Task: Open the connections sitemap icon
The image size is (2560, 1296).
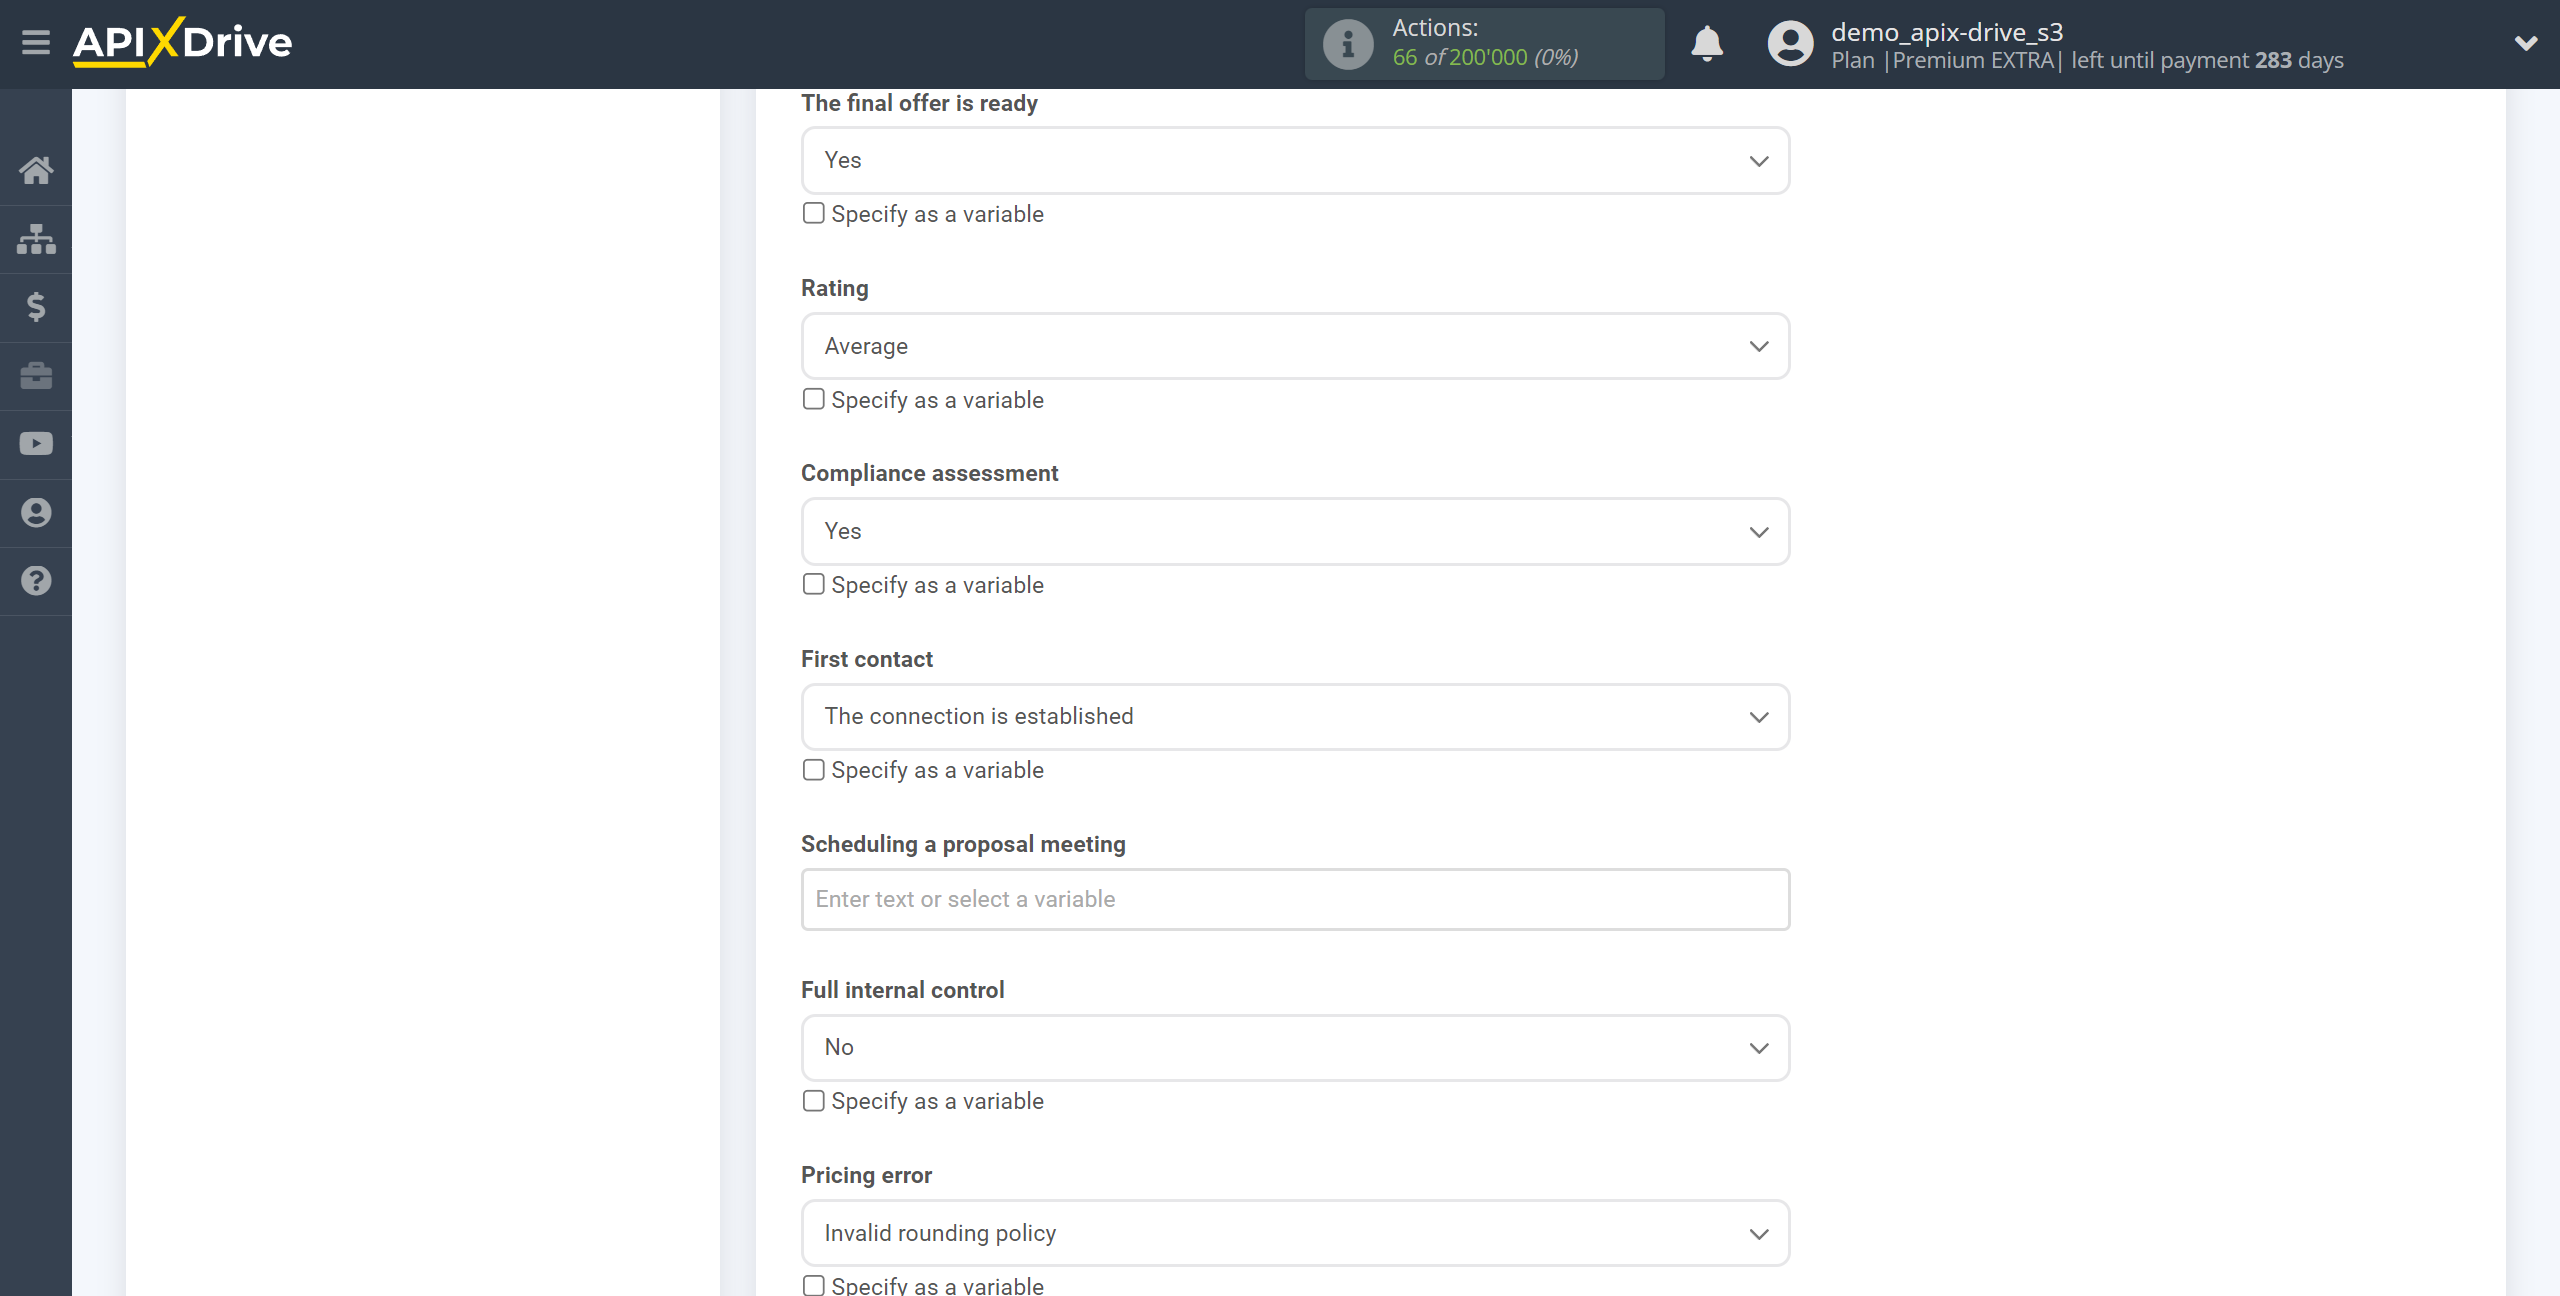Action: (36, 239)
